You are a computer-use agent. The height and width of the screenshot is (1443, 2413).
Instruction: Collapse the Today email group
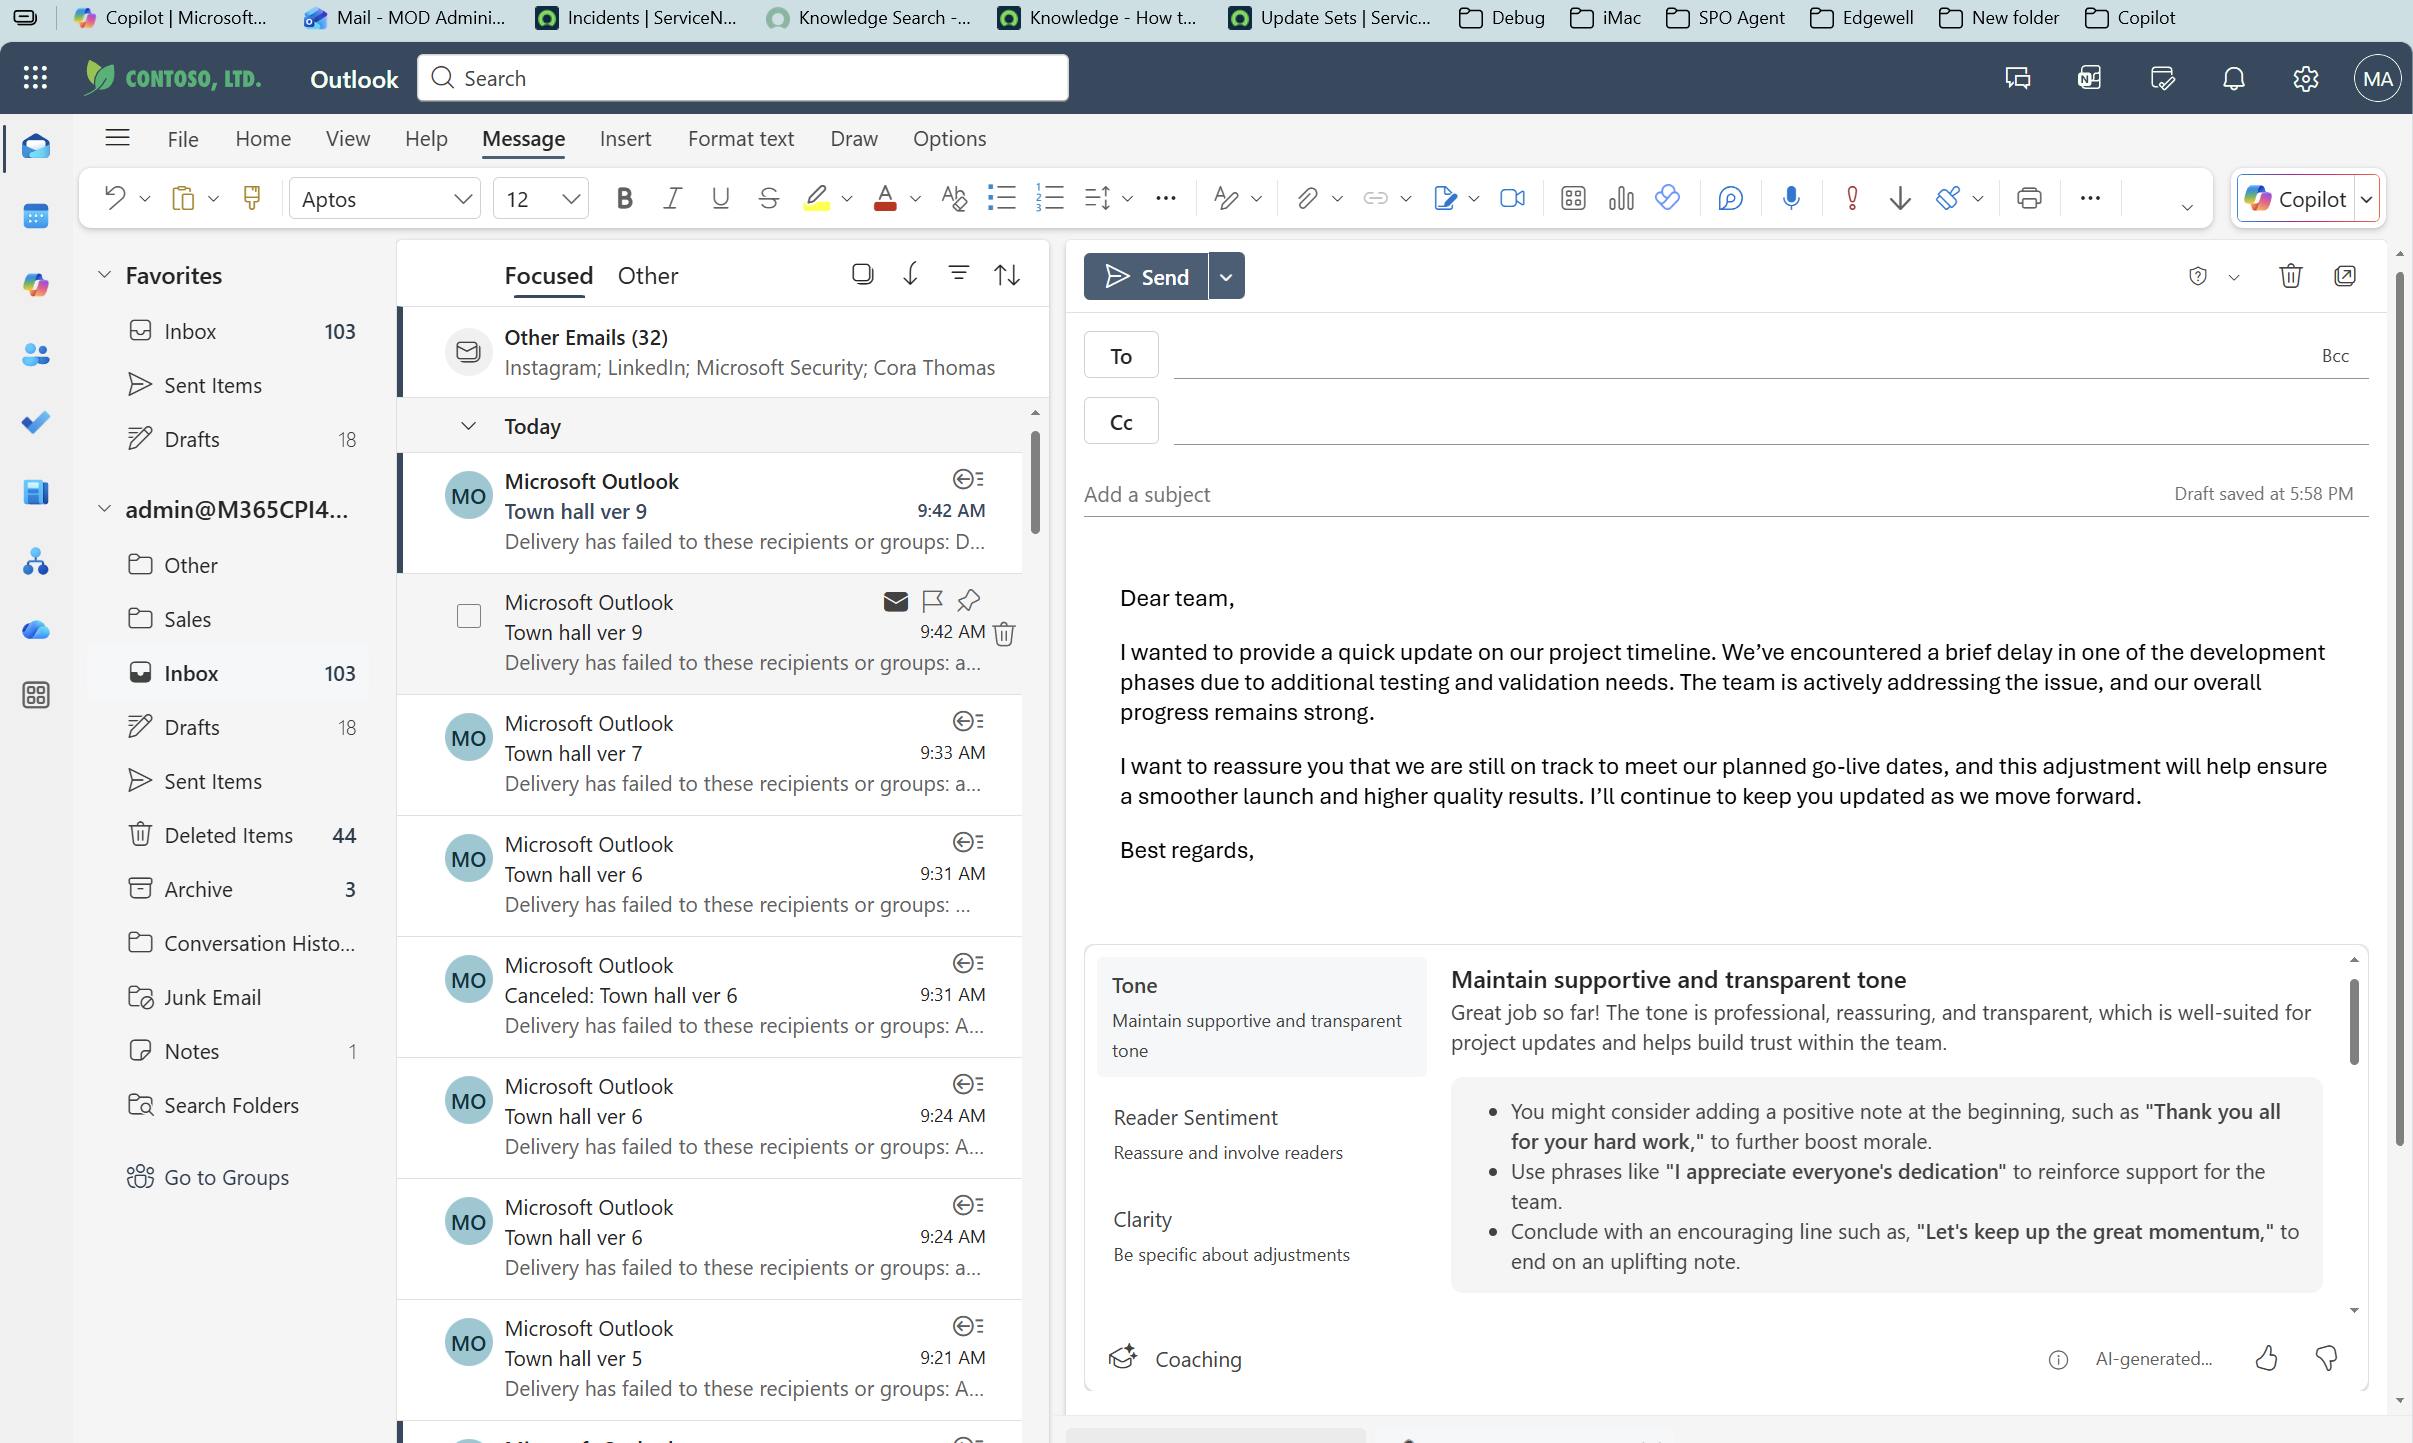[x=469, y=425]
